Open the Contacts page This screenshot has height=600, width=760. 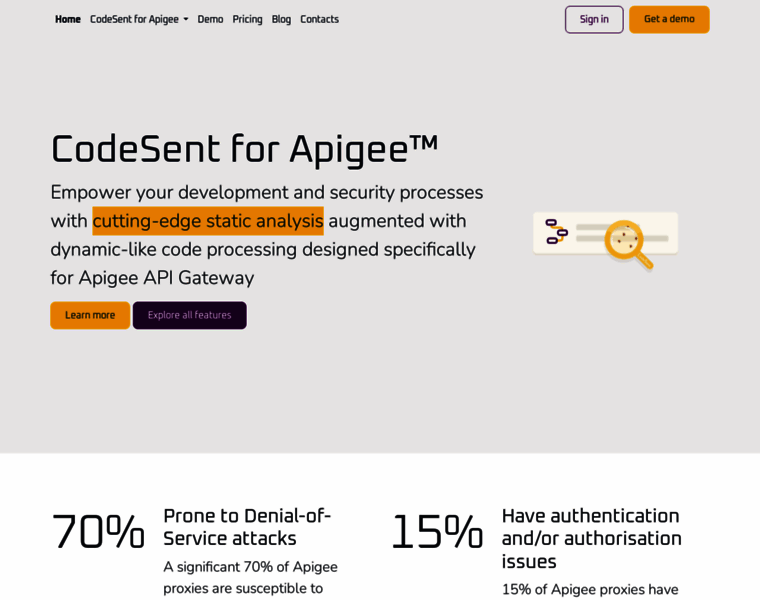(319, 19)
